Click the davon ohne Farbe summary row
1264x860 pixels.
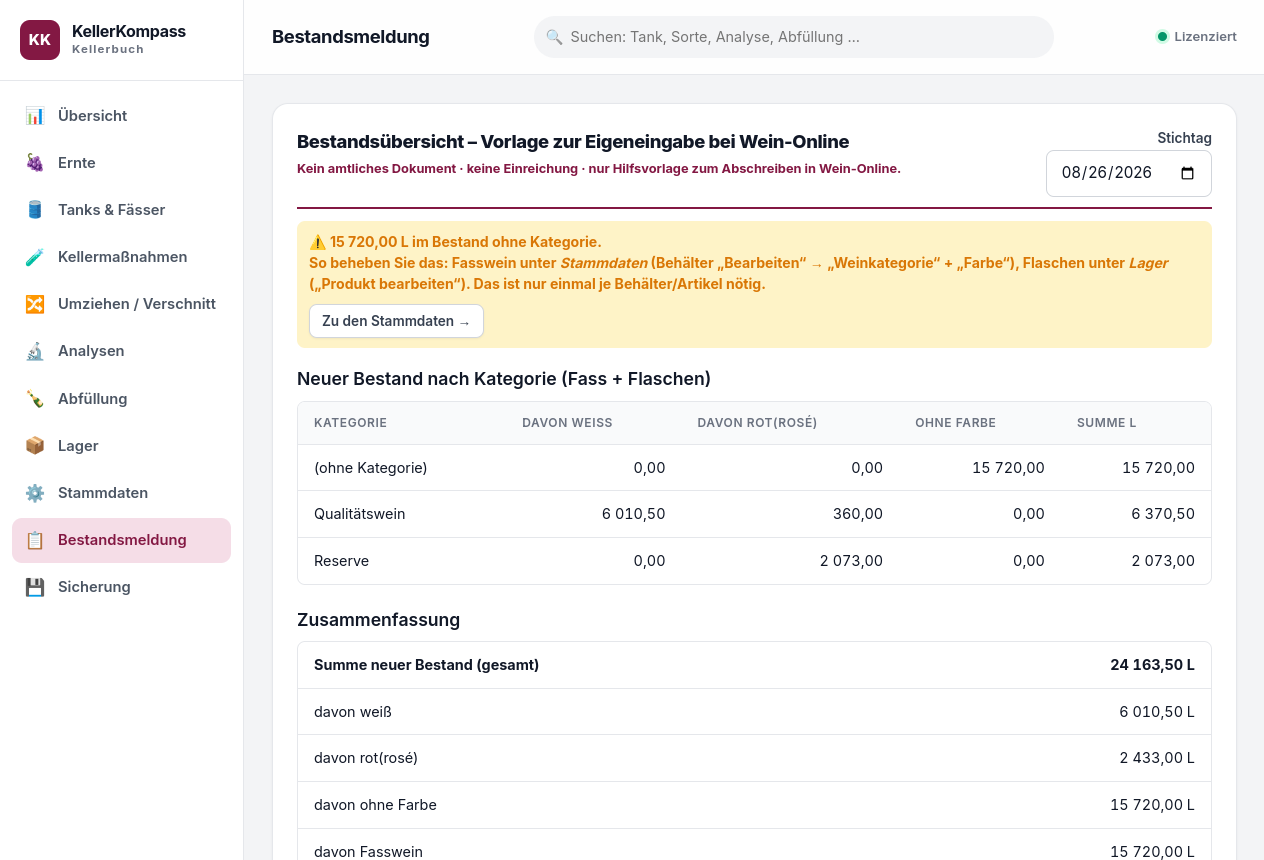coord(754,805)
